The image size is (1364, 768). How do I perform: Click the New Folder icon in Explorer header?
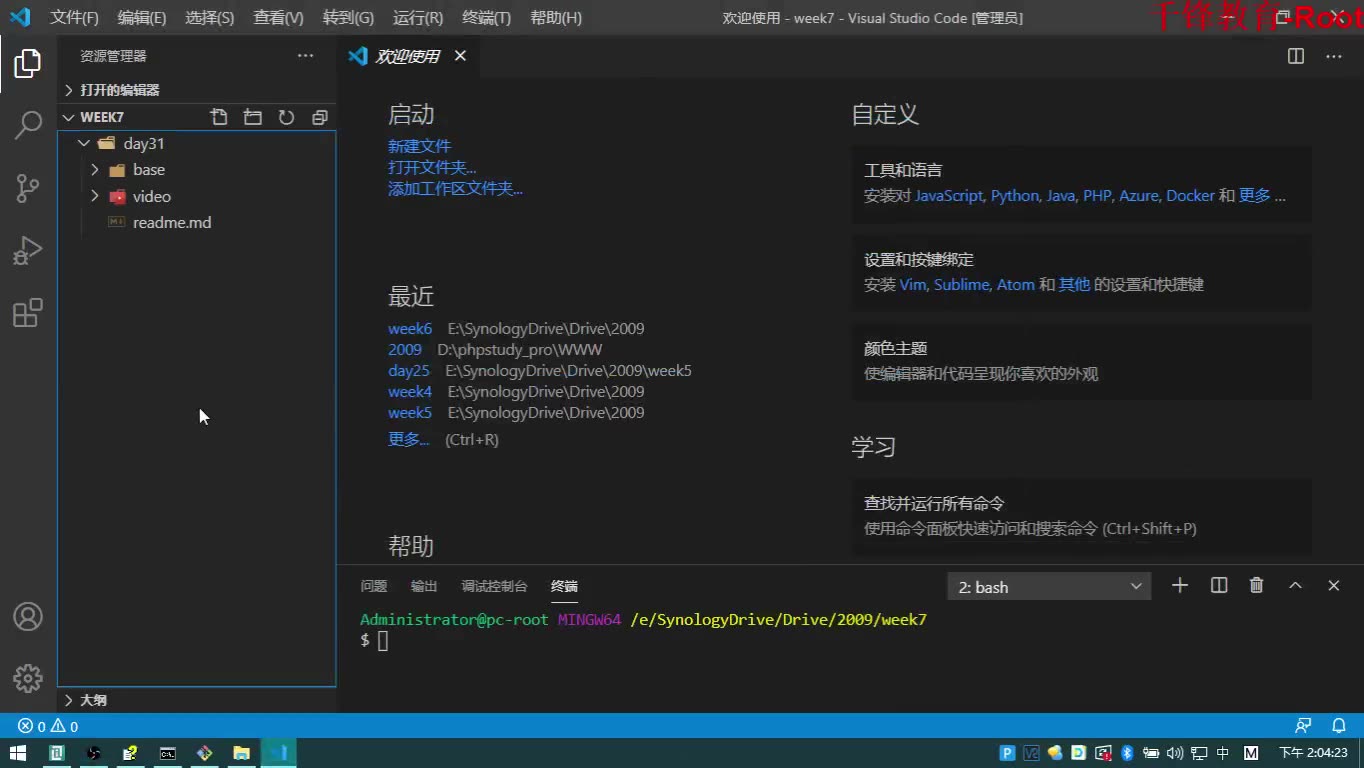pyautogui.click(x=252, y=117)
